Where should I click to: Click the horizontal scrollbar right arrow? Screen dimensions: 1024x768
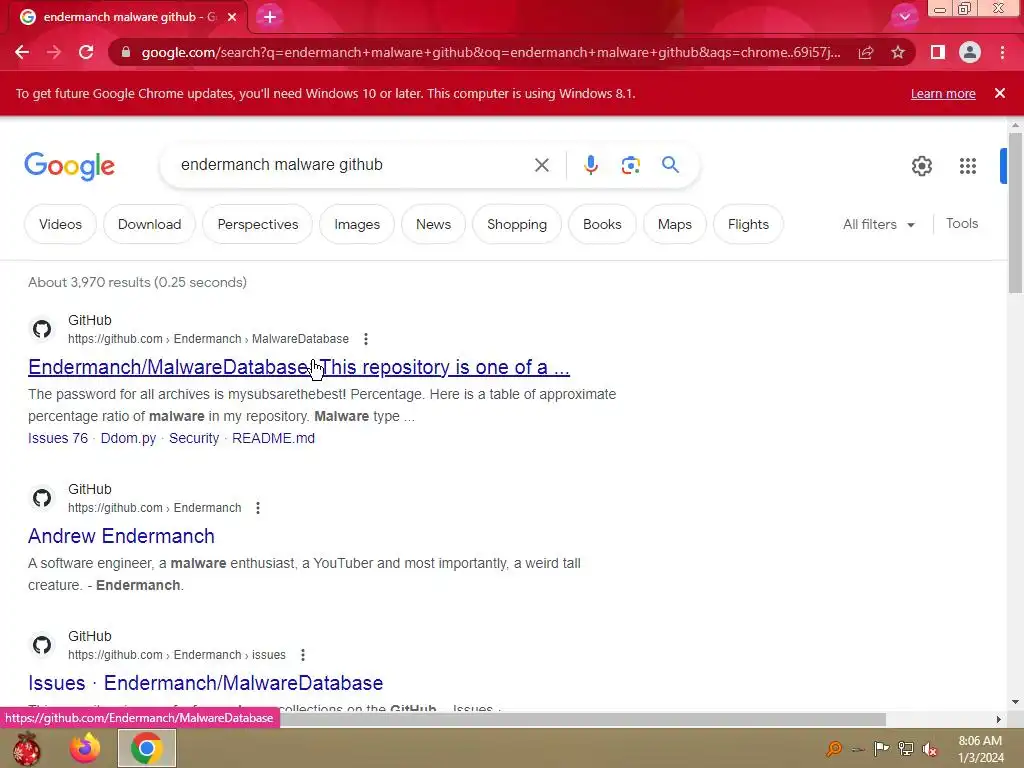998,719
